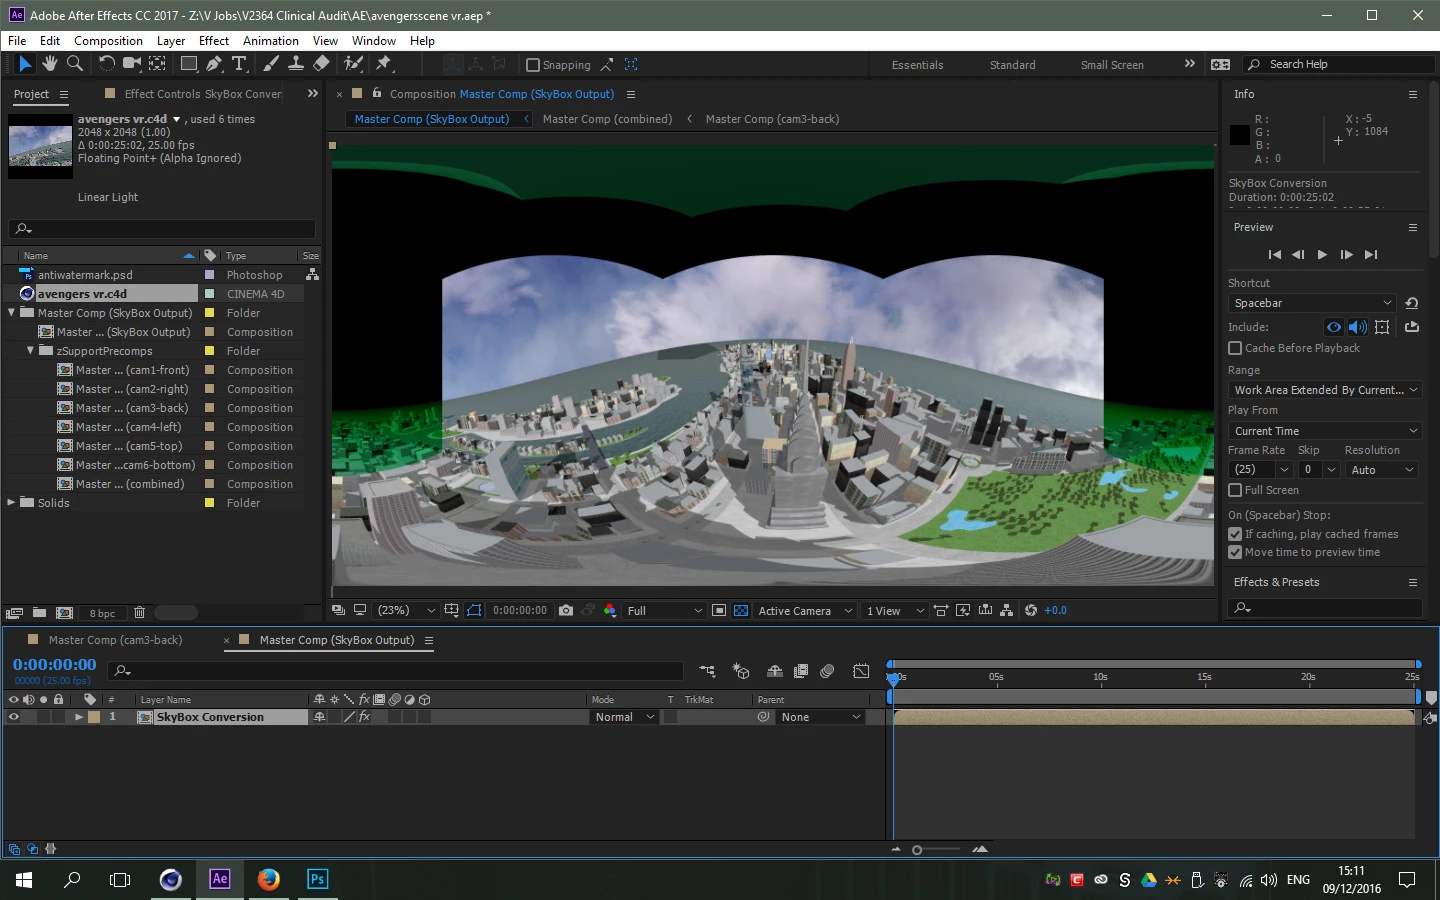Screen dimensions: 1440x900
Task: Open the Full resolution dropdown in viewer
Action: 665,610
